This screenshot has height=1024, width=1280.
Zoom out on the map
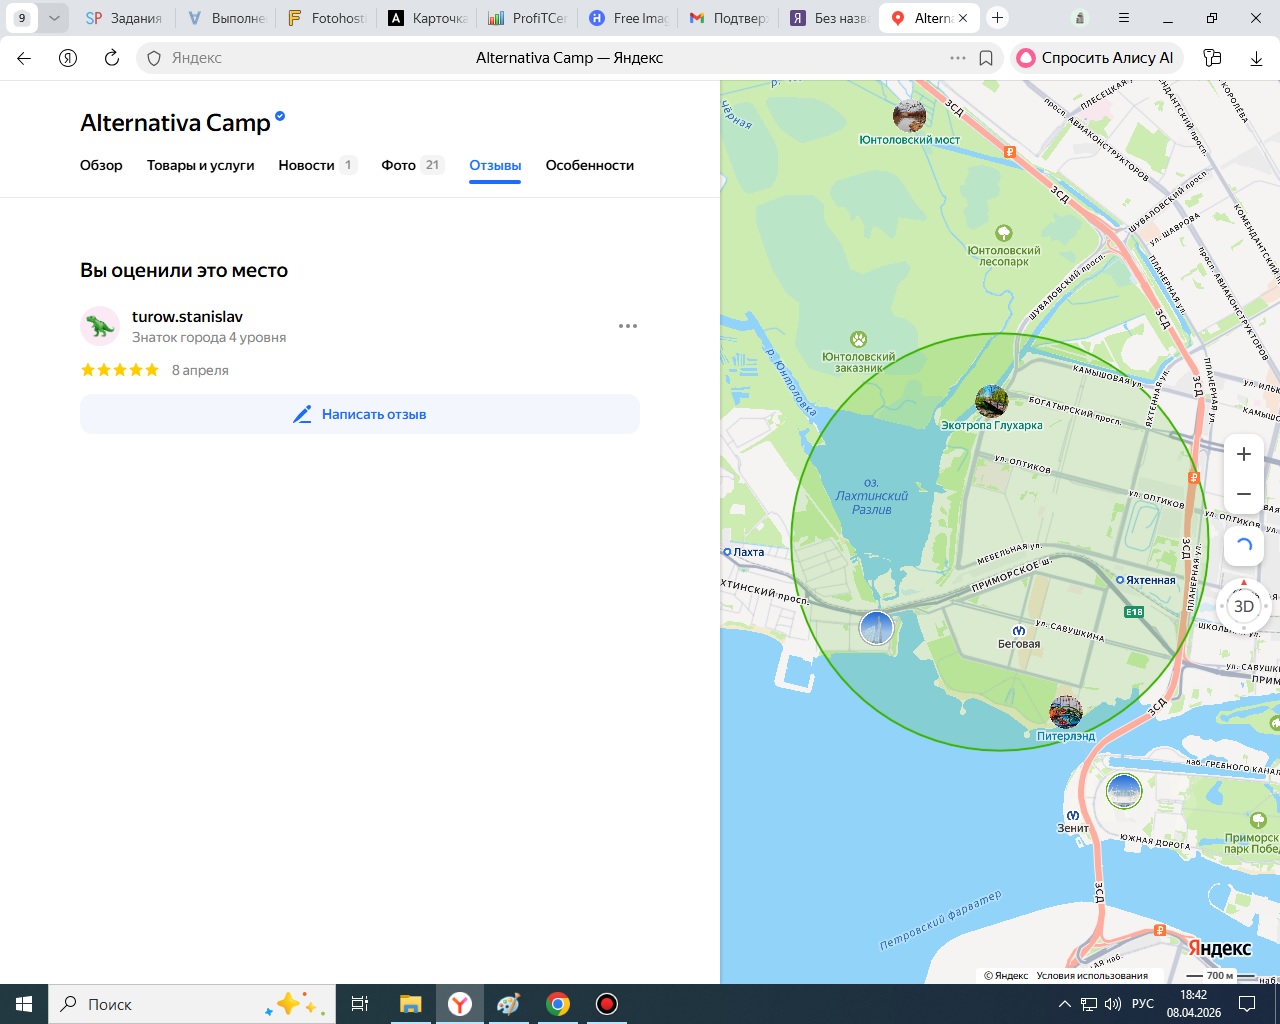pos(1244,494)
